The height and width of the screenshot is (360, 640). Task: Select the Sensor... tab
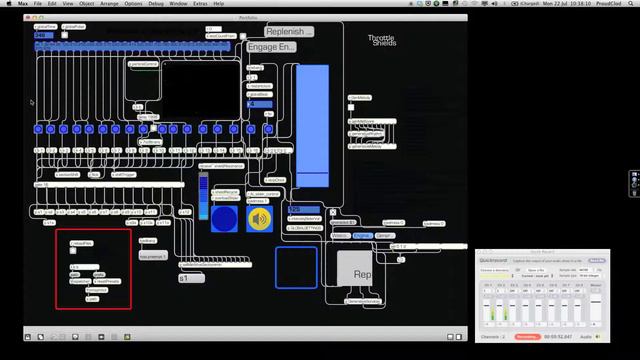point(385,236)
